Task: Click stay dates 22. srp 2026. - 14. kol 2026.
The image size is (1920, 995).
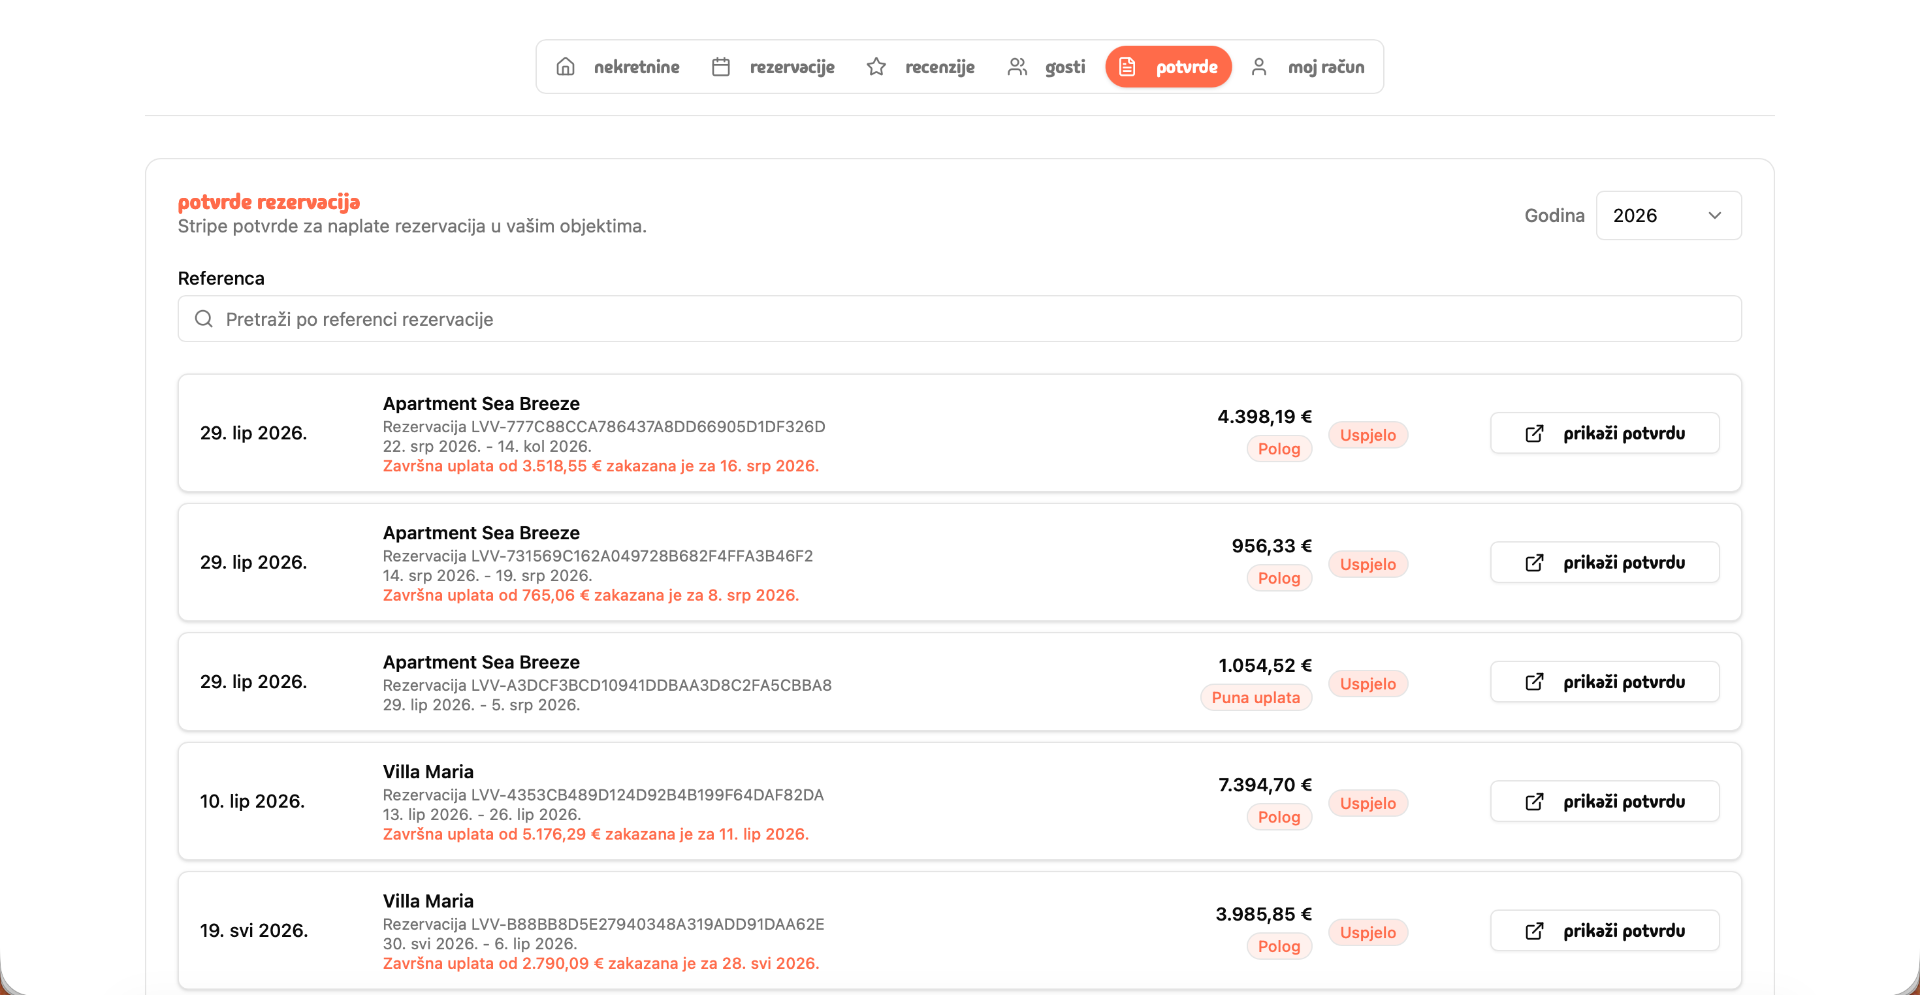Action: pyautogui.click(x=487, y=447)
